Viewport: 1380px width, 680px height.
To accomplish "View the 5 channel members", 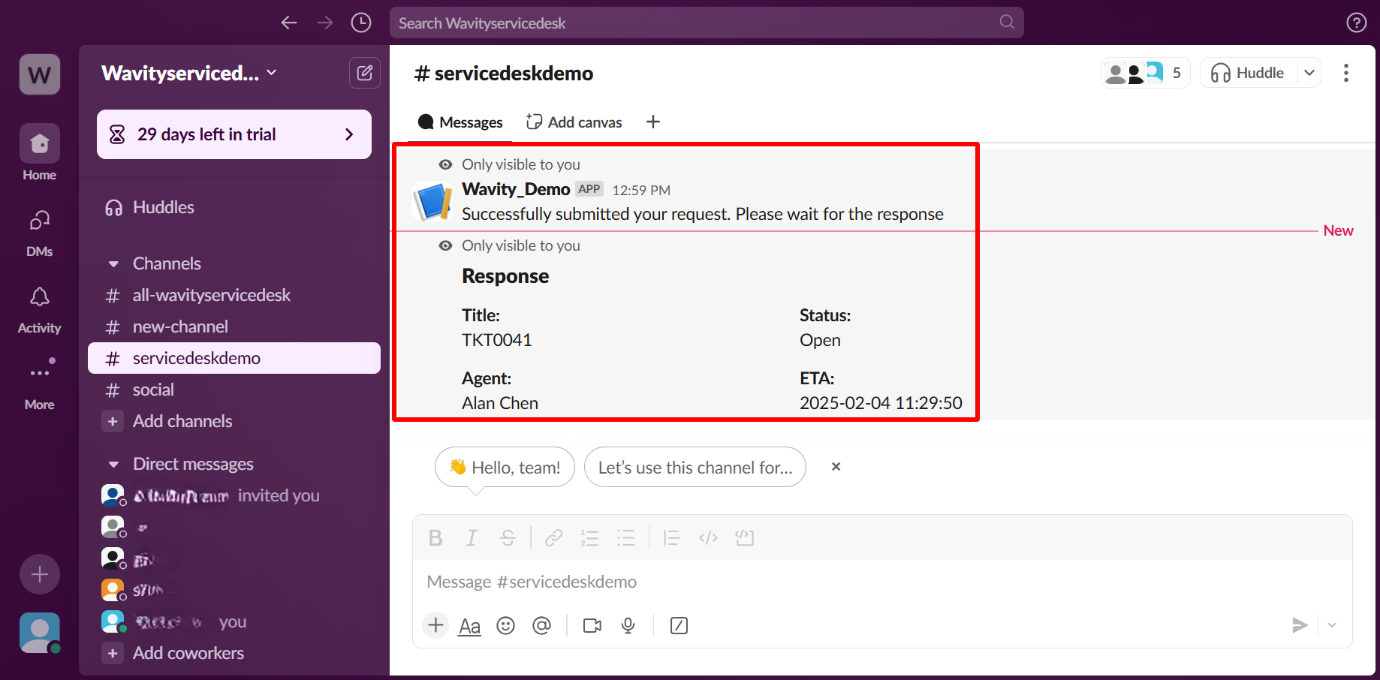I will coord(1145,72).
